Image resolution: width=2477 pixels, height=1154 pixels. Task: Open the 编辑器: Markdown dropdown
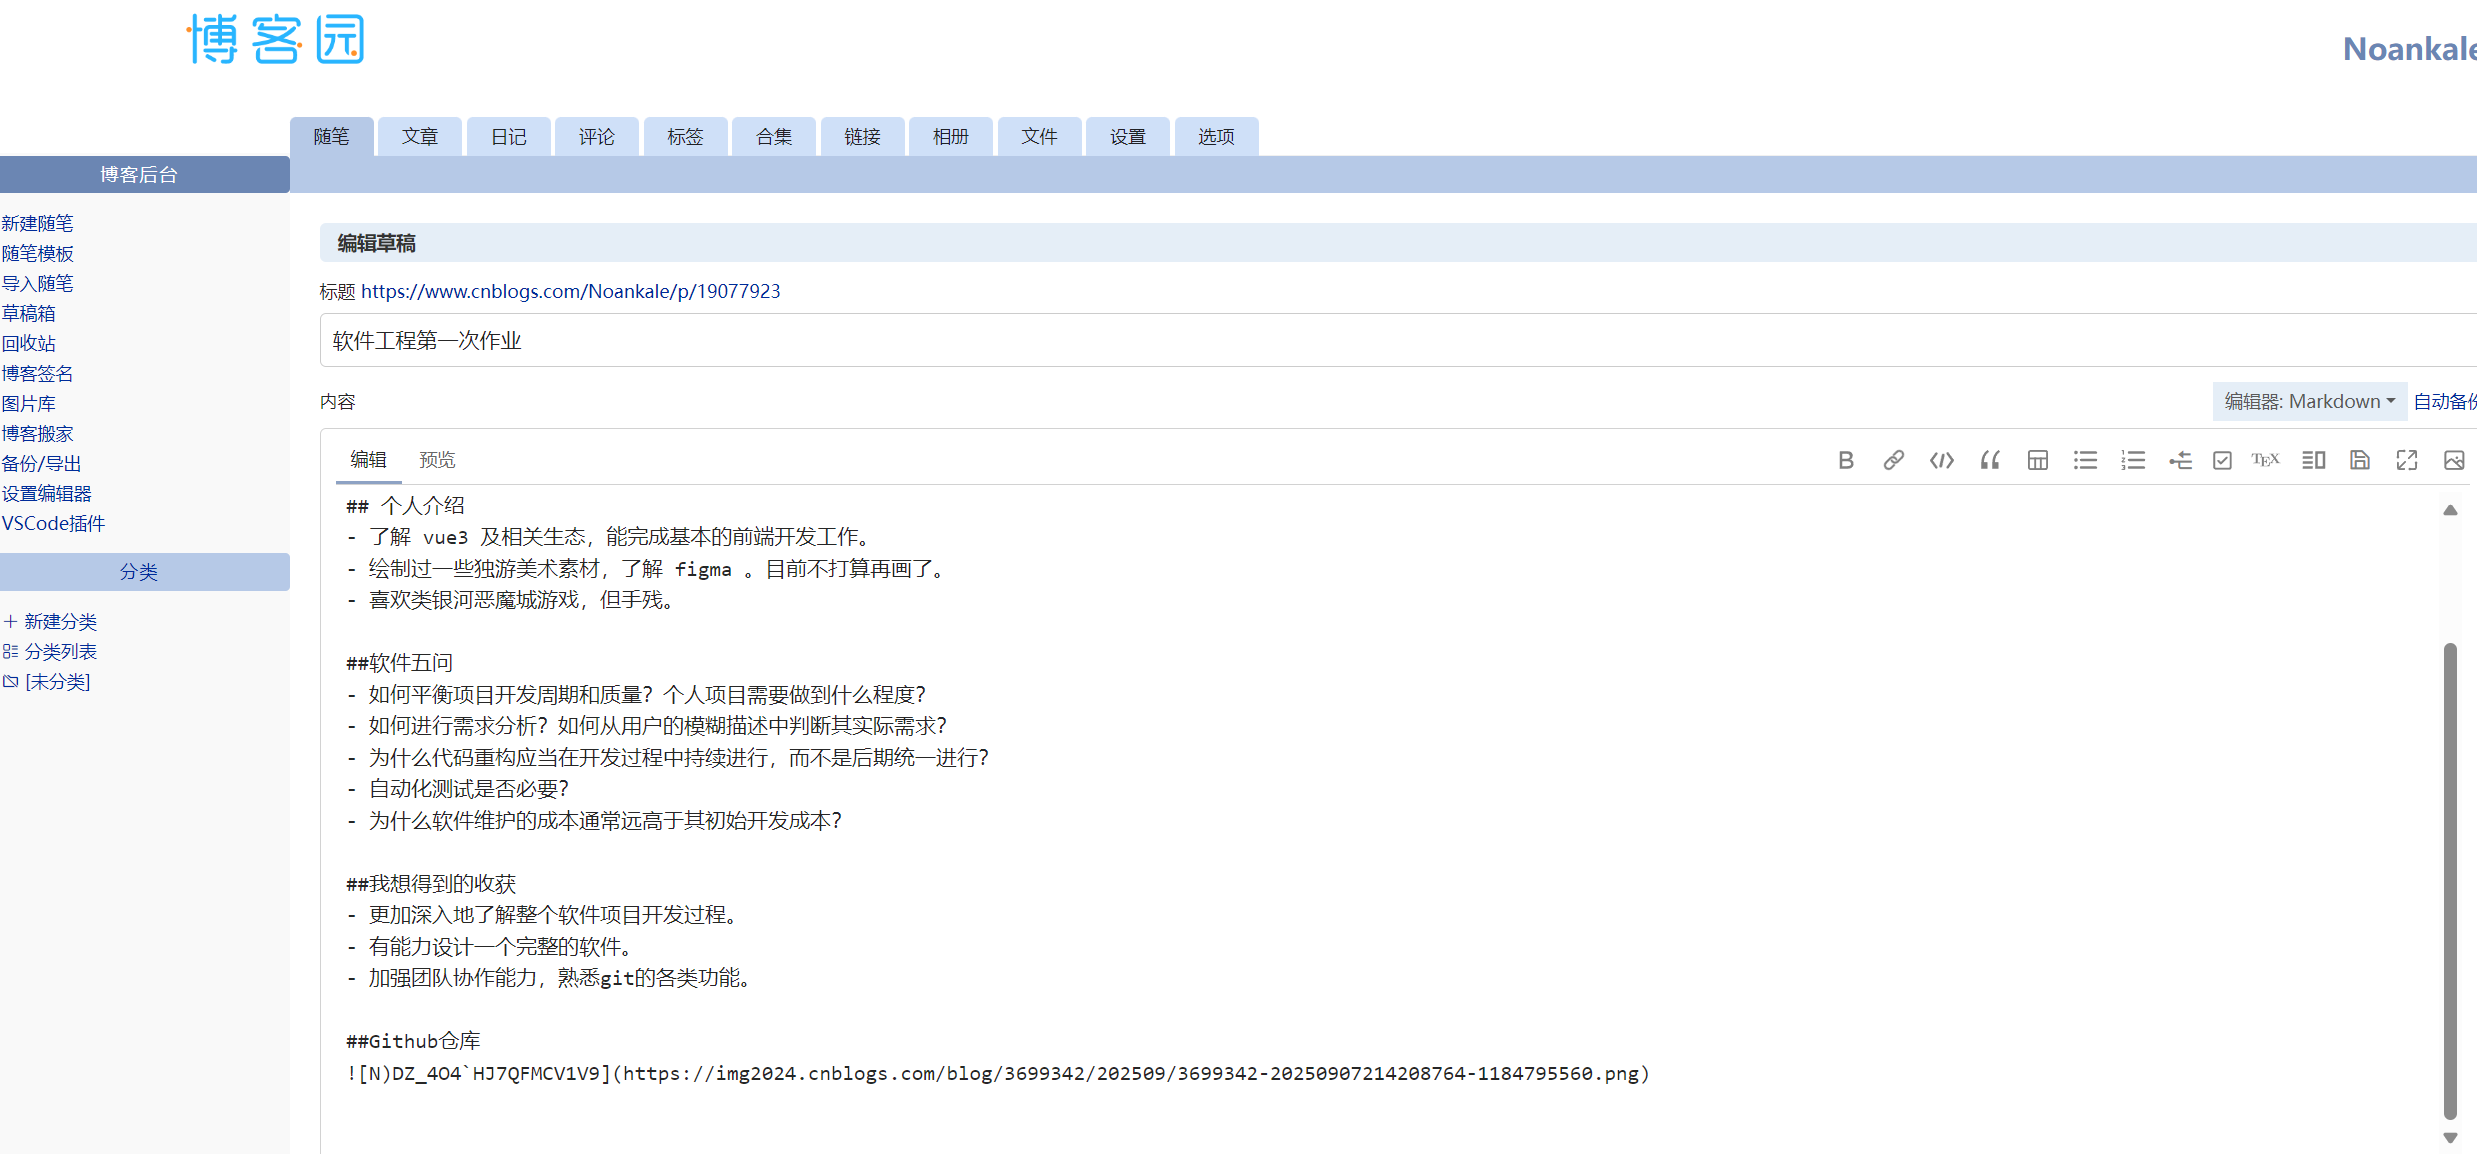[2309, 401]
